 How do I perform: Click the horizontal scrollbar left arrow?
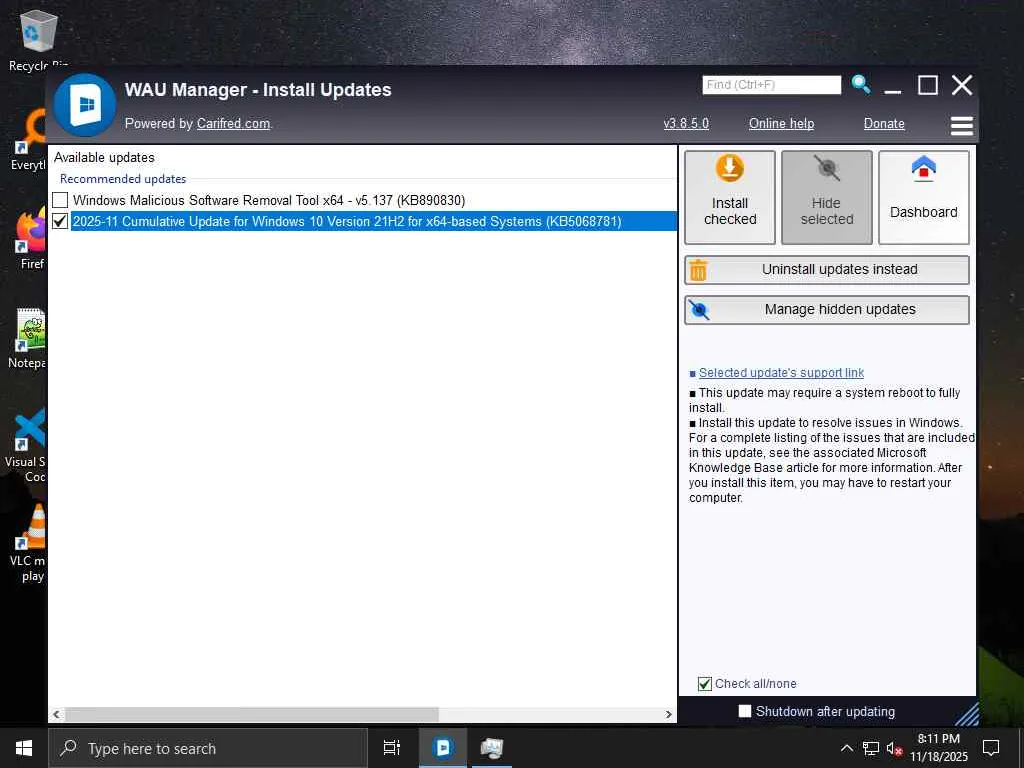(57, 714)
